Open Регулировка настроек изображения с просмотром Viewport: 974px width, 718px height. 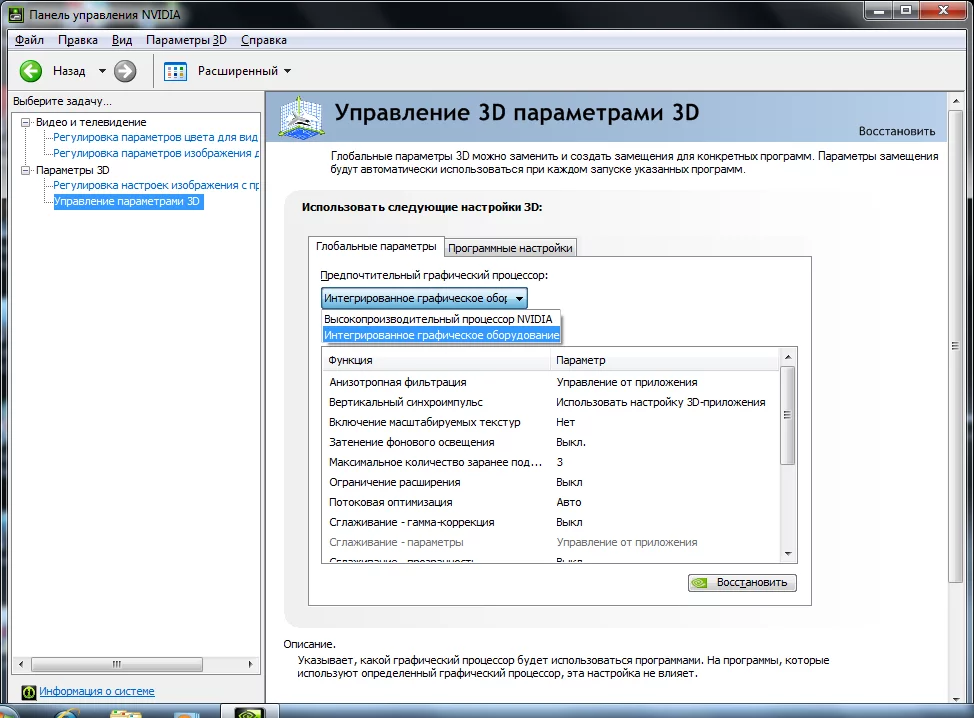point(155,185)
